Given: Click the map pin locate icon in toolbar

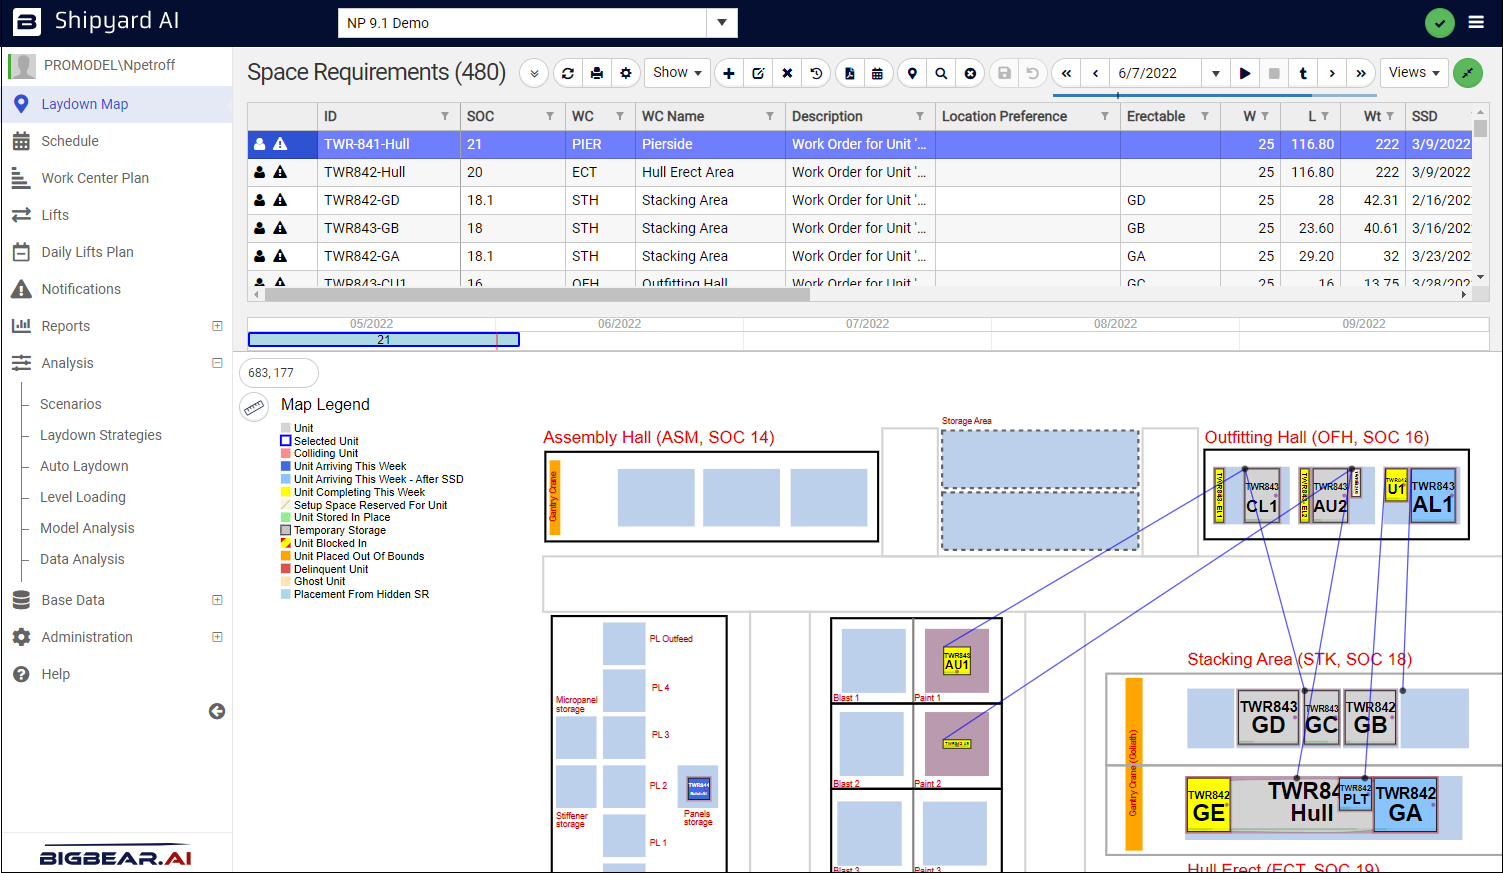Looking at the screenshot, I should pos(912,73).
